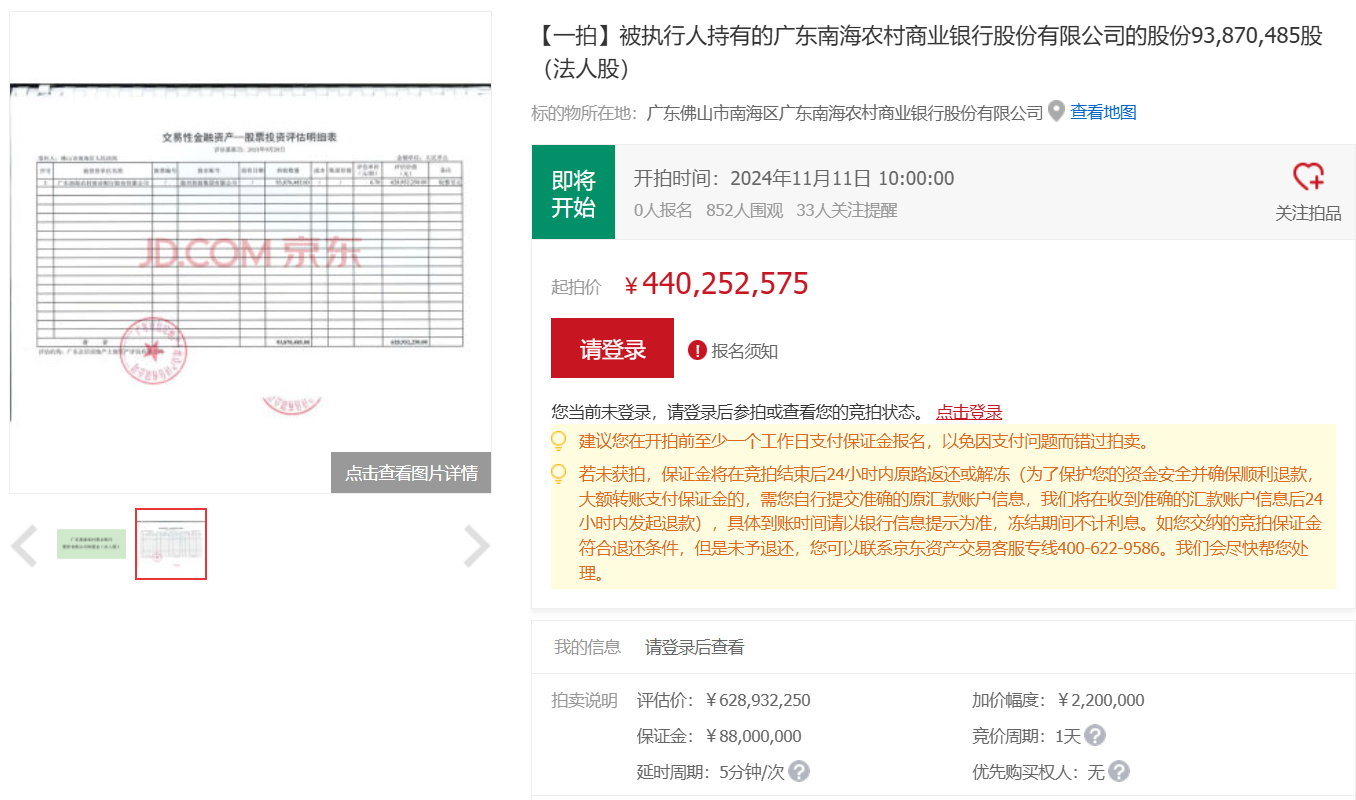The image size is (1356, 800).
Task: Expand image details via 点击查看图片详情
Action: [x=411, y=472]
